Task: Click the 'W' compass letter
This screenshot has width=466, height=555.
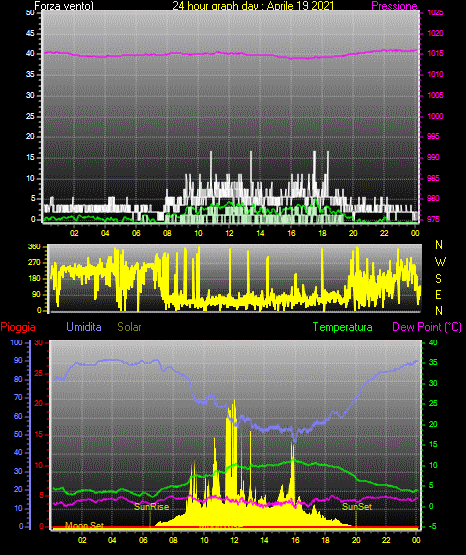Action: tap(440, 262)
